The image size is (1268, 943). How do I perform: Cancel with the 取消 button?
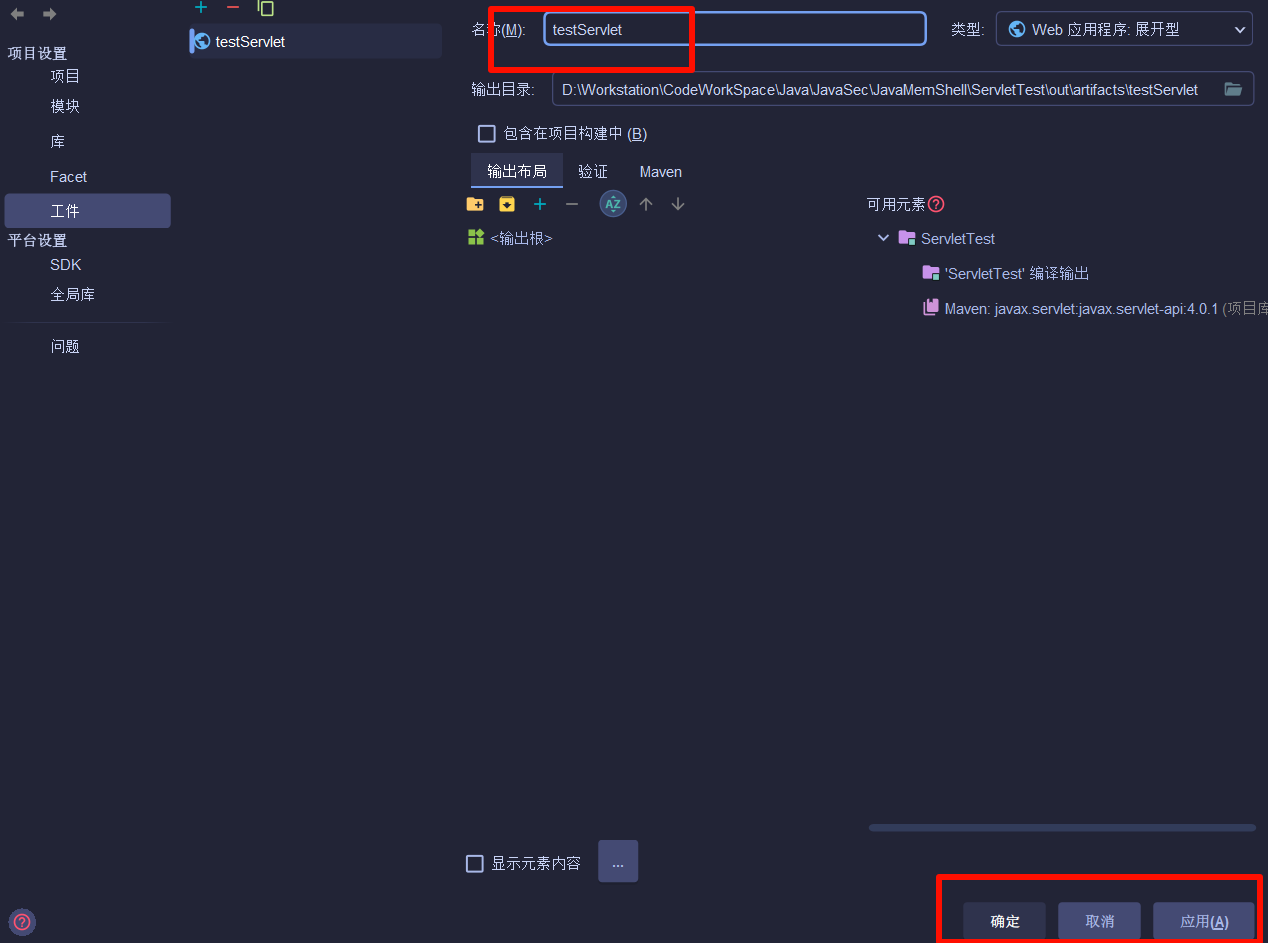click(x=1100, y=921)
